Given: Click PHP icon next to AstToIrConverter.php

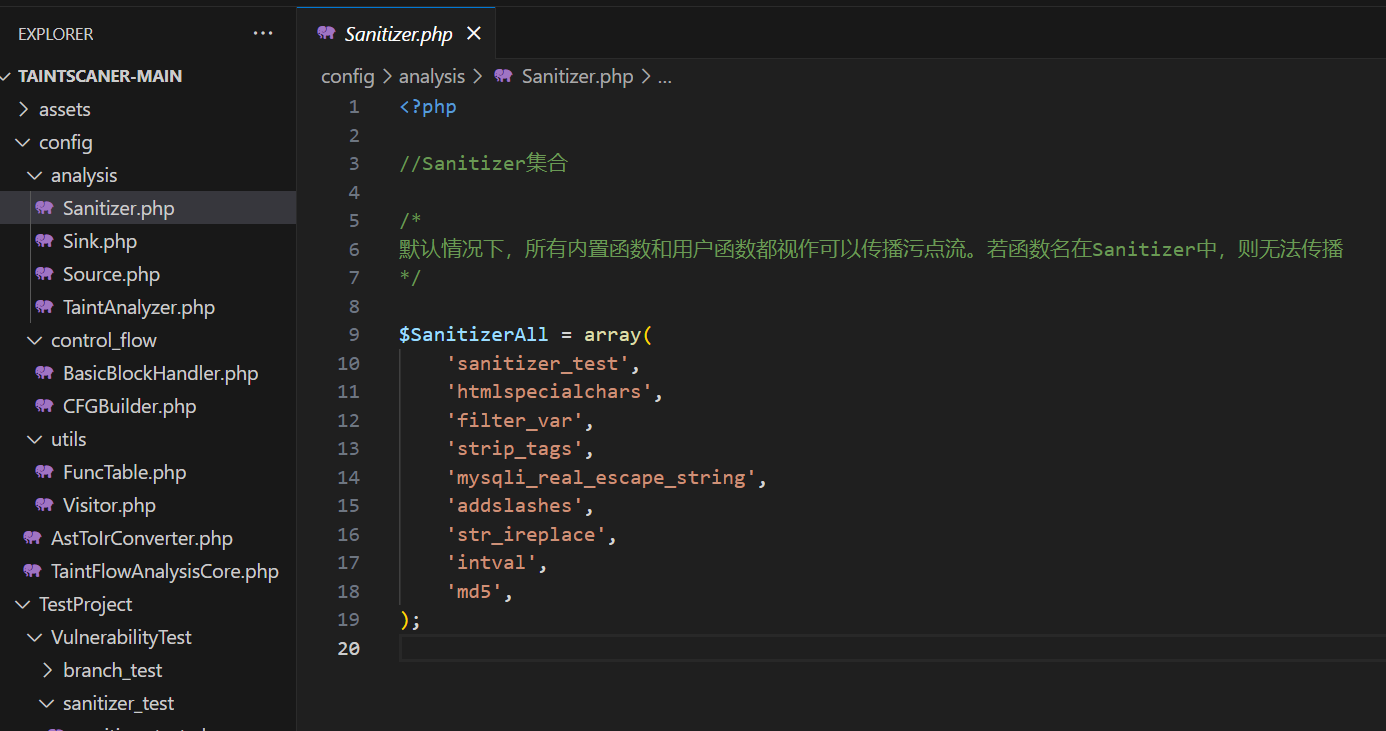Looking at the screenshot, I should 32,538.
